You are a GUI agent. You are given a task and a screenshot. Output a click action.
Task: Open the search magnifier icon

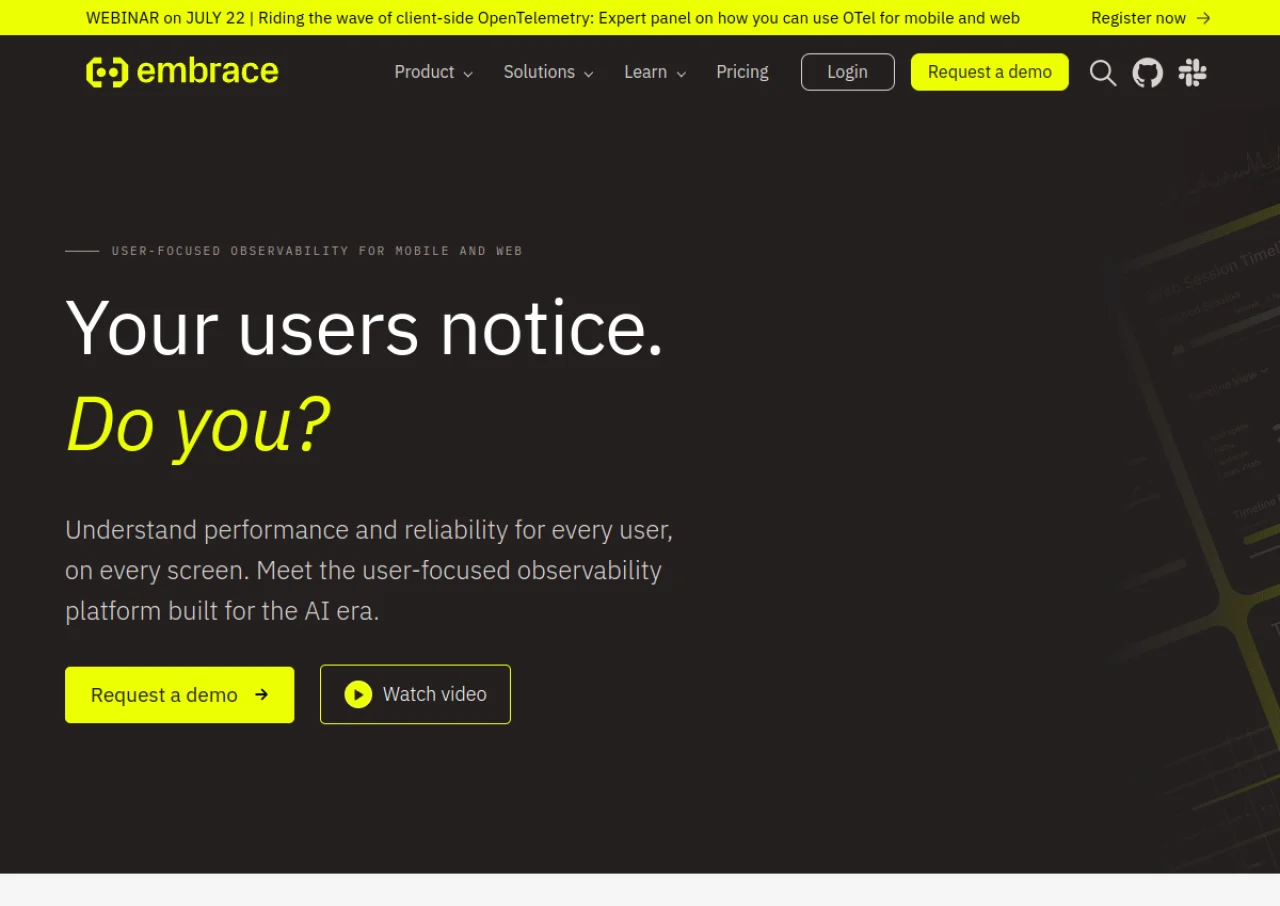click(x=1103, y=72)
